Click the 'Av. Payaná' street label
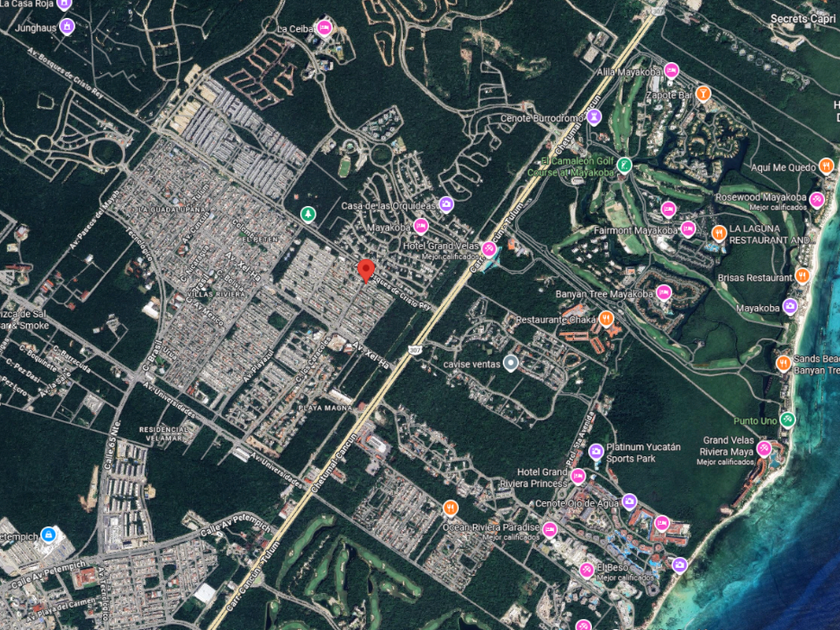The width and height of the screenshot is (840, 630). pyautogui.click(x=259, y=367)
